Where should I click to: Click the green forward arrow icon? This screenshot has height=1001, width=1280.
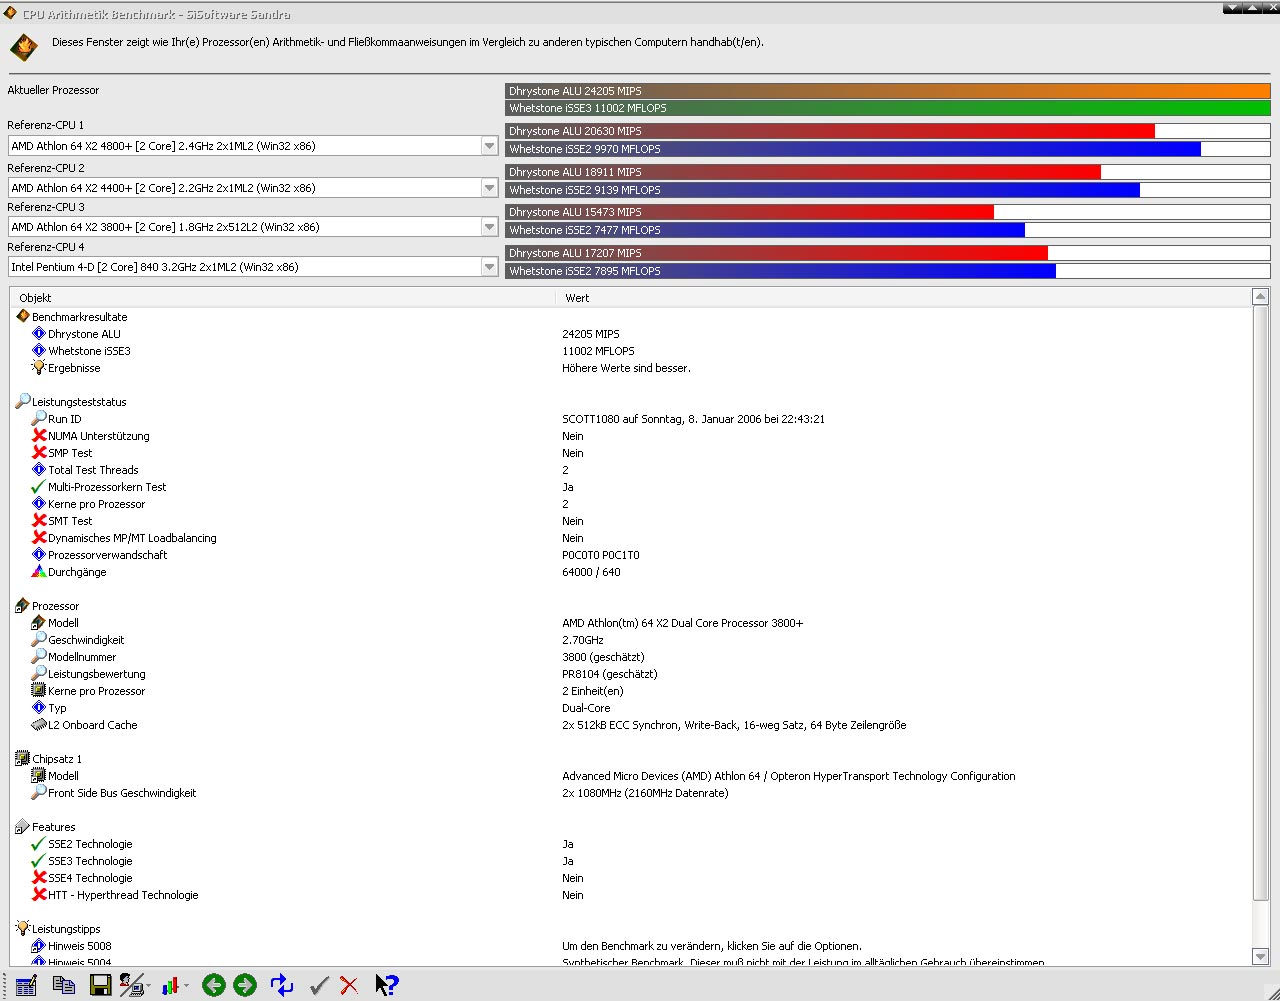point(245,986)
